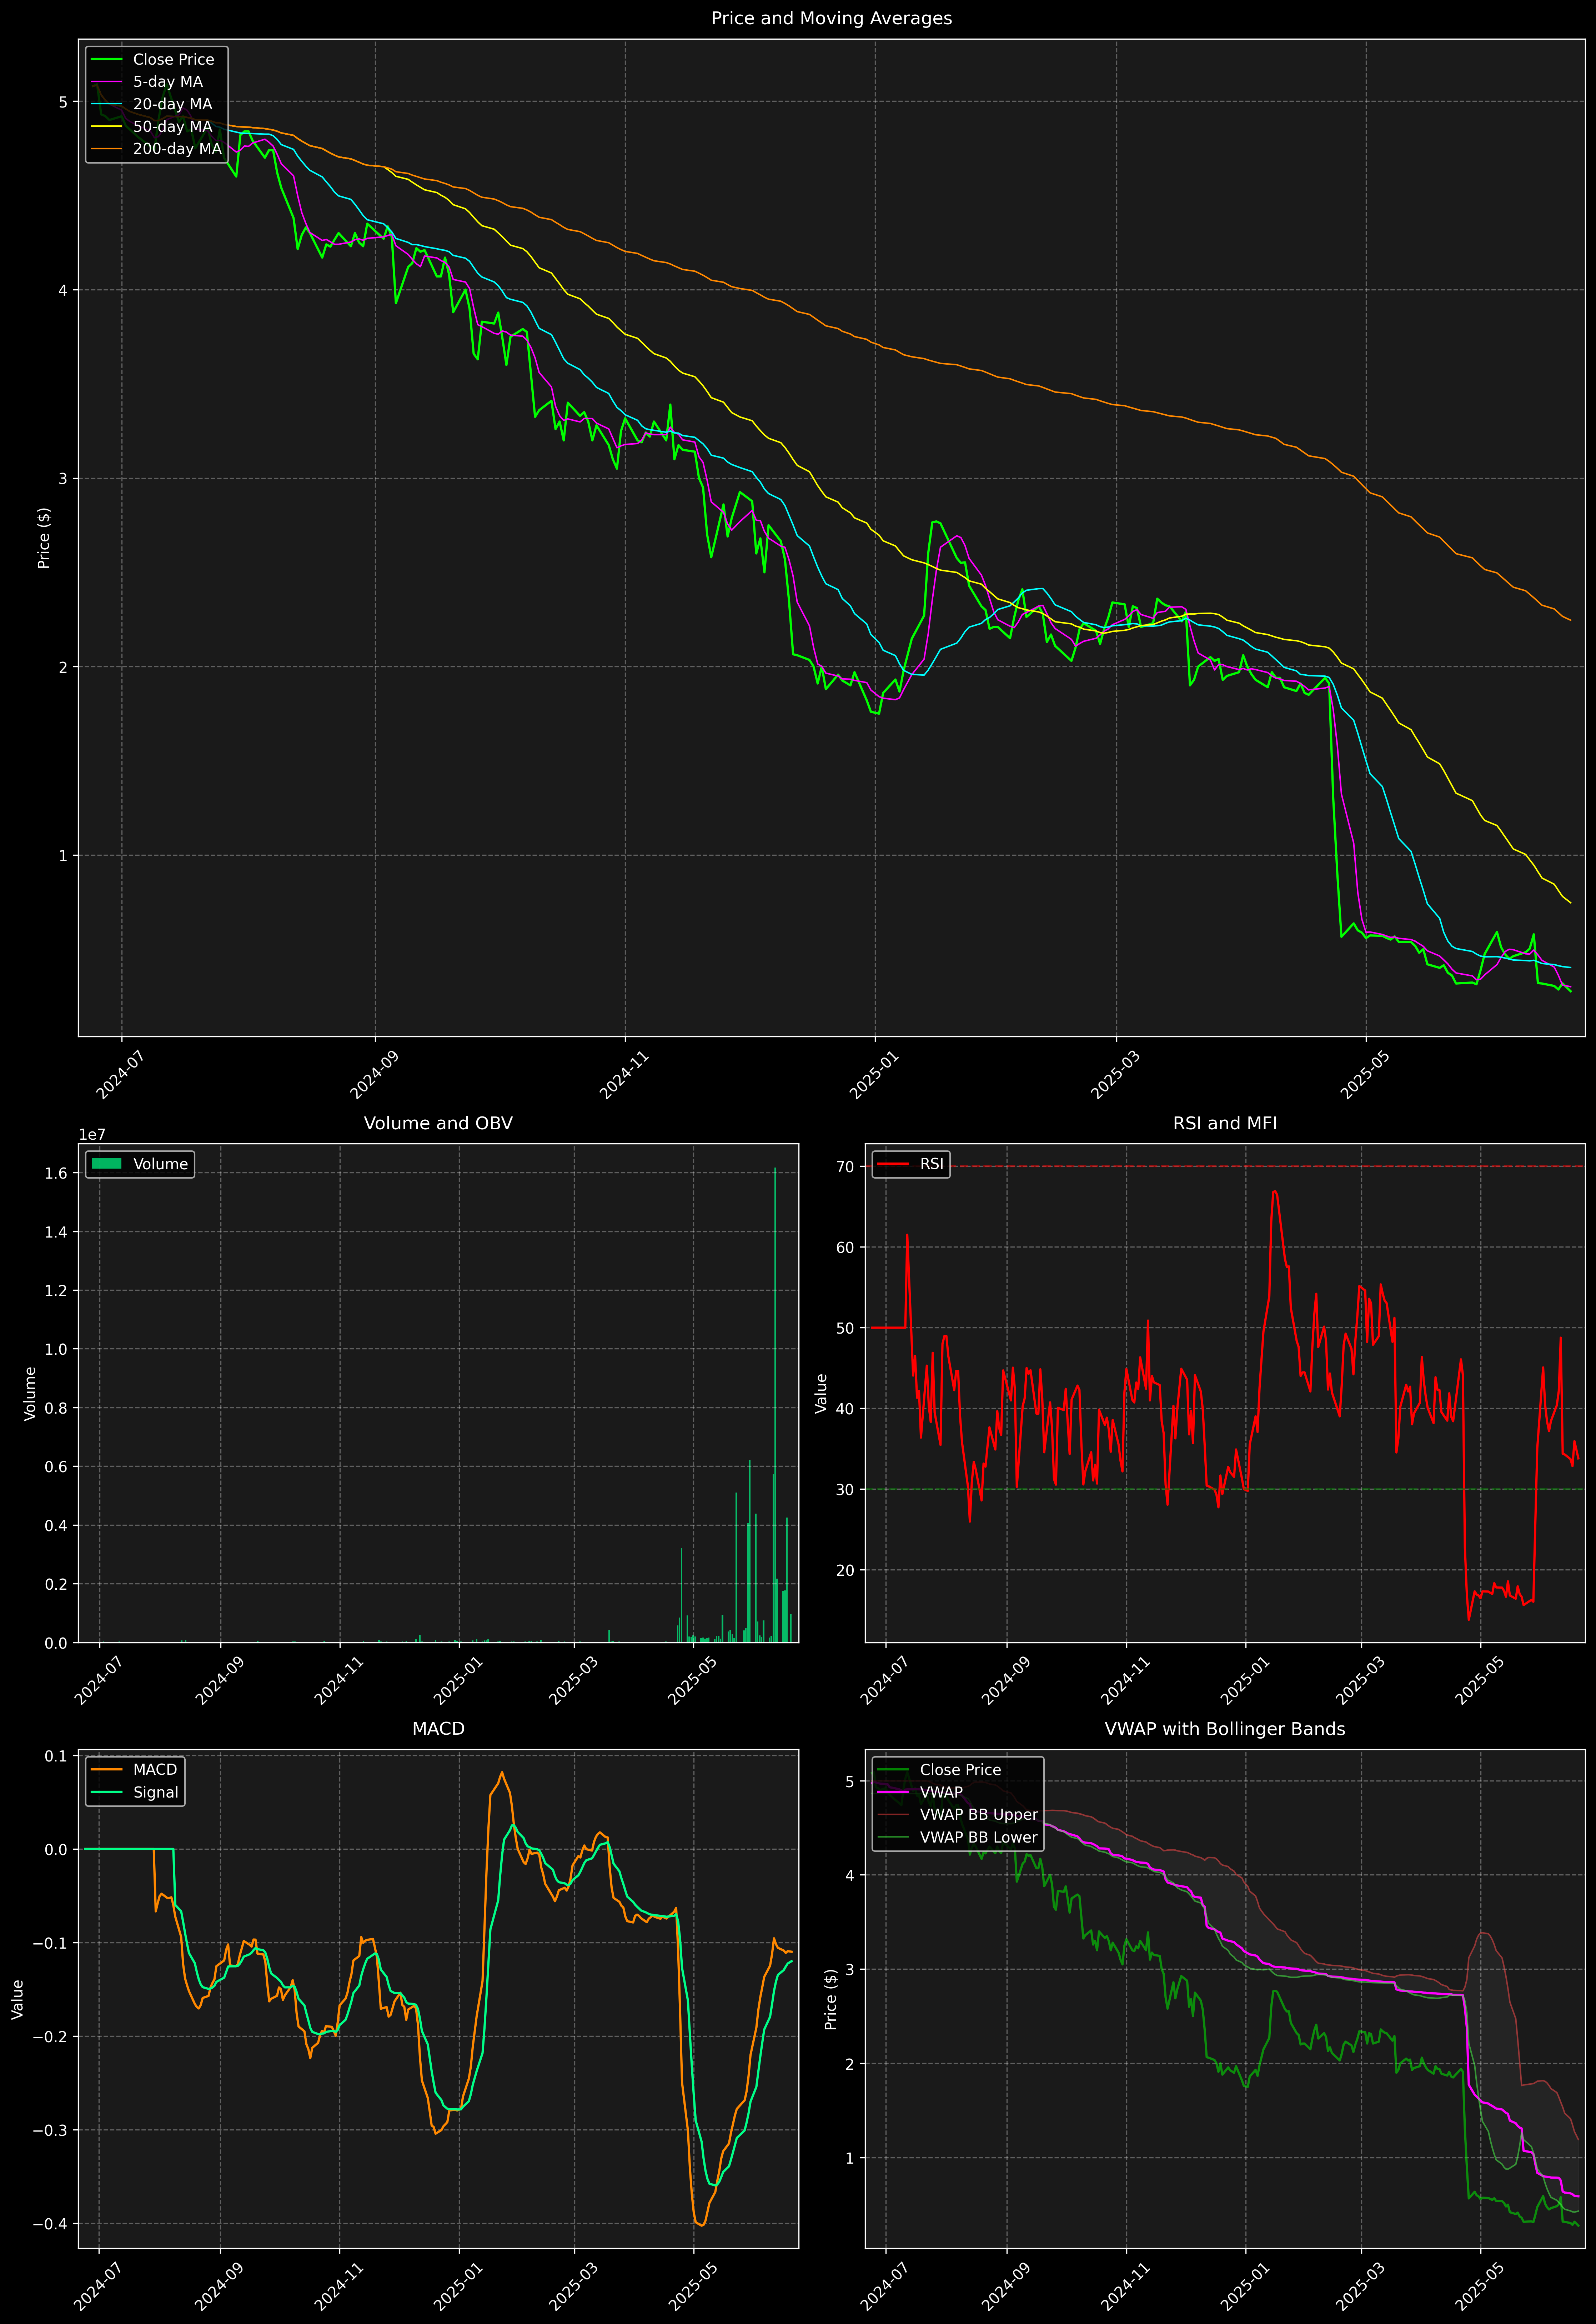Click the 'Price and Moving Averages' chart title
The image size is (1596, 2324).
pos(831,18)
